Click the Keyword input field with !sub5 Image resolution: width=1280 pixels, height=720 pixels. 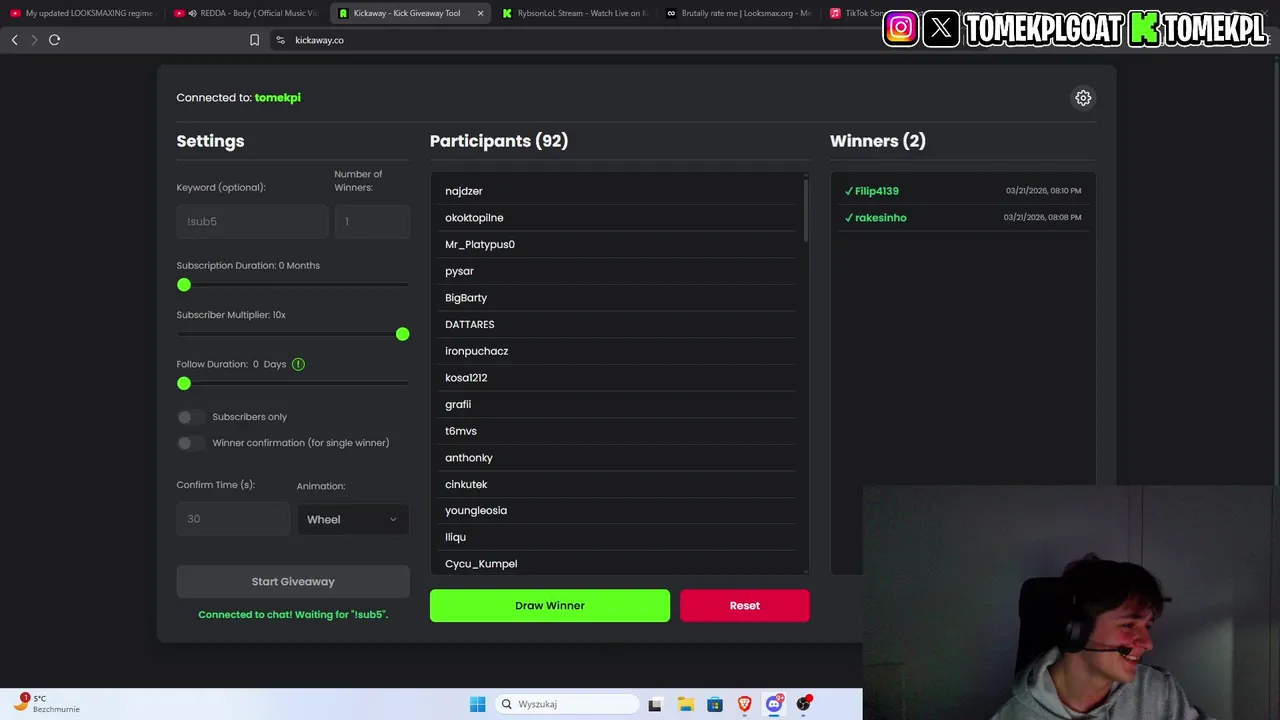(252, 221)
